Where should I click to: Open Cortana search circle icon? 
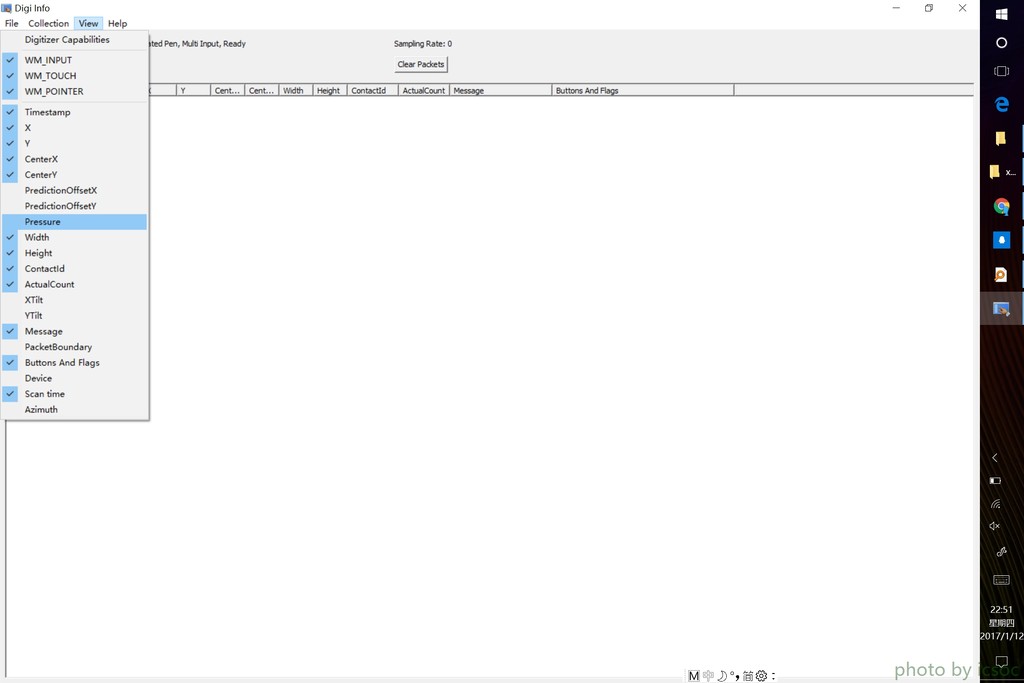[1001, 43]
